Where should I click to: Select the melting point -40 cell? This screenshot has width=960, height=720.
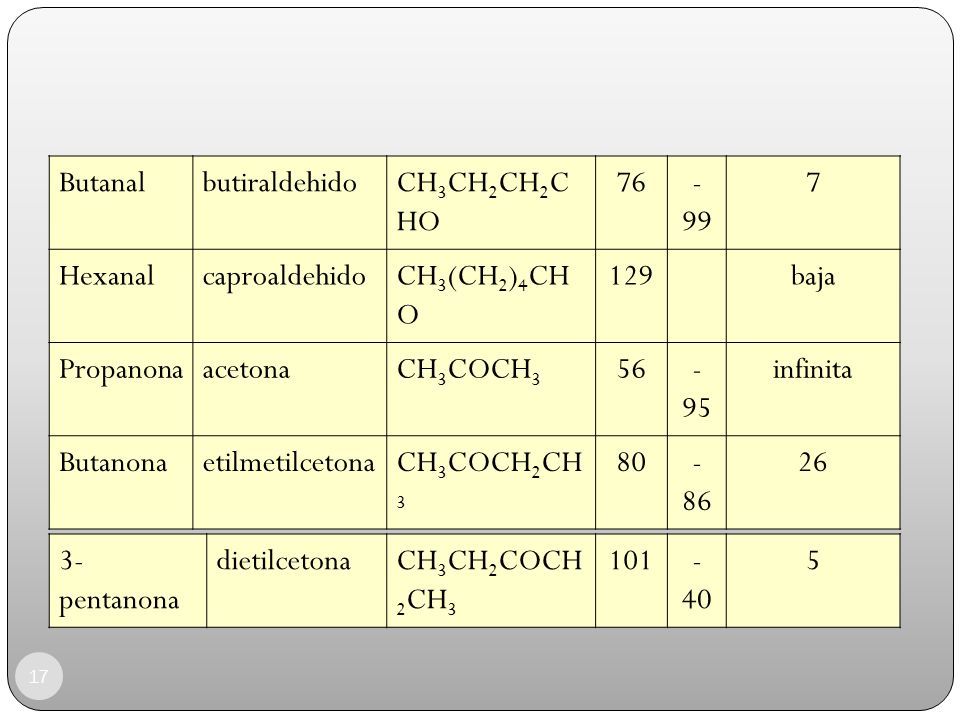coord(697,580)
